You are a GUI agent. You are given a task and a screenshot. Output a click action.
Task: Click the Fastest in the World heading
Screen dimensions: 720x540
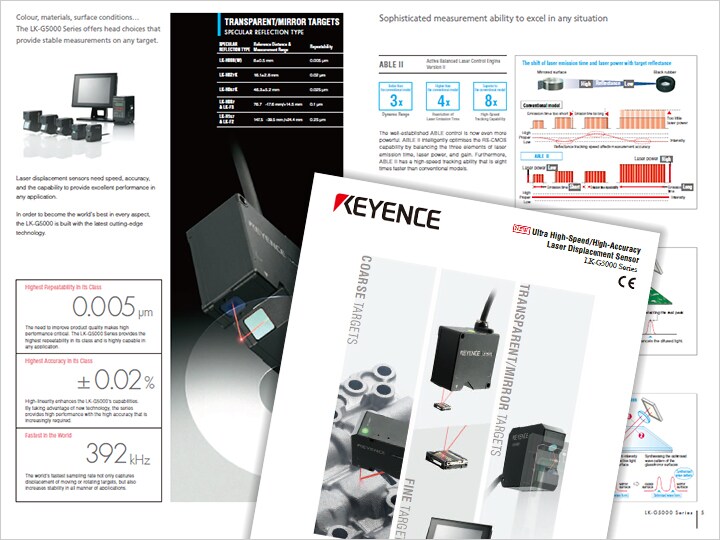pos(48,435)
